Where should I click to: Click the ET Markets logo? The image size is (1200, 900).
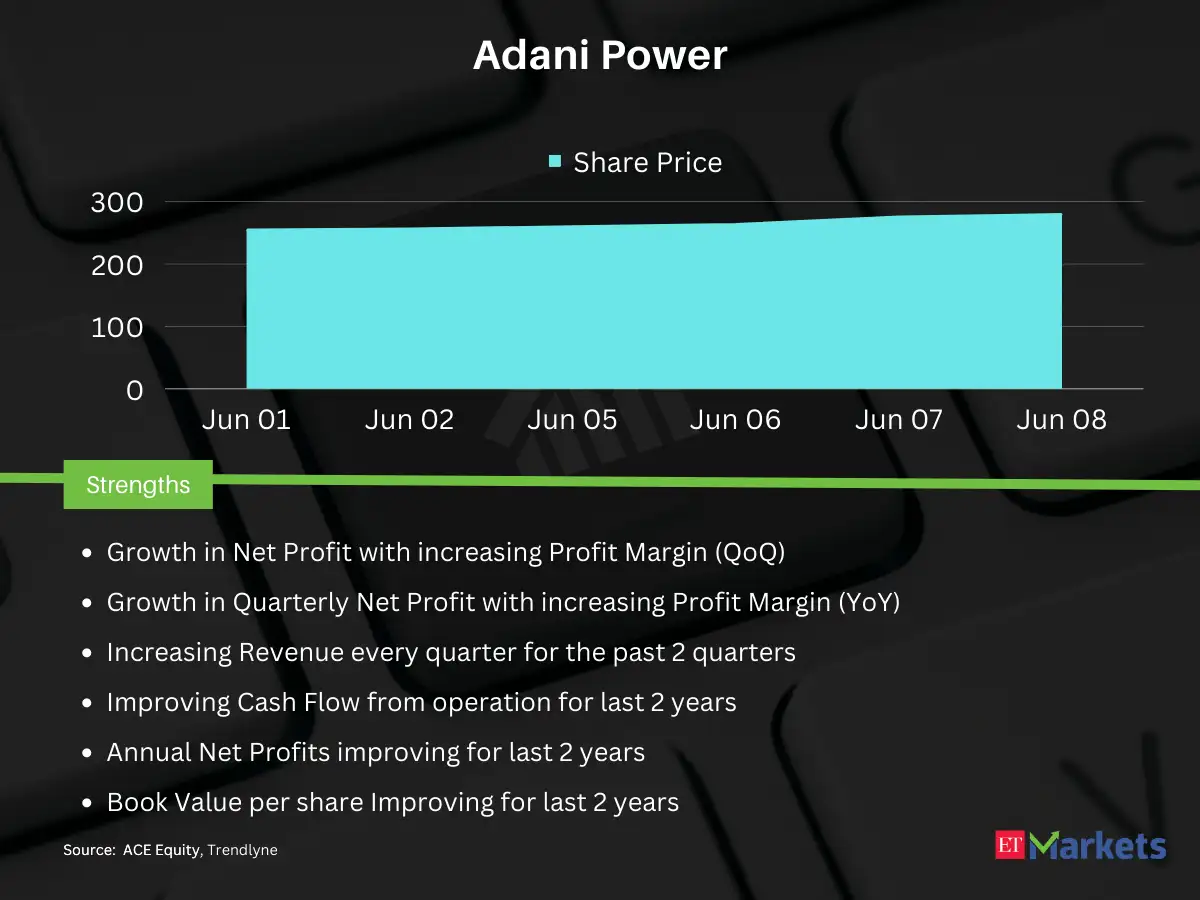pyautogui.click(x=1081, y=845)
